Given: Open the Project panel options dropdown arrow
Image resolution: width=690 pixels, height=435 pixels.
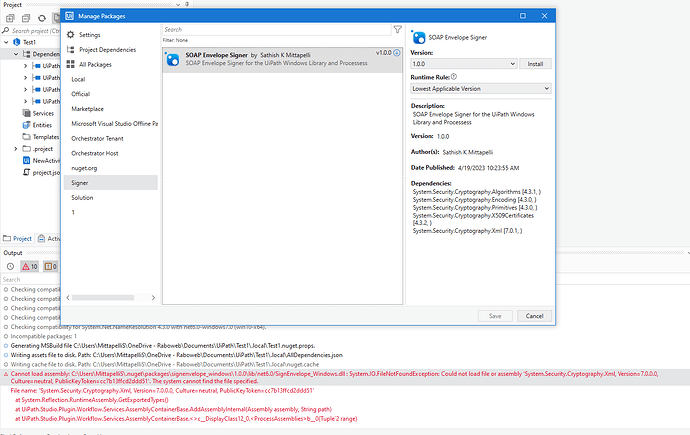Looking at the screenshot, I should 178,4.
